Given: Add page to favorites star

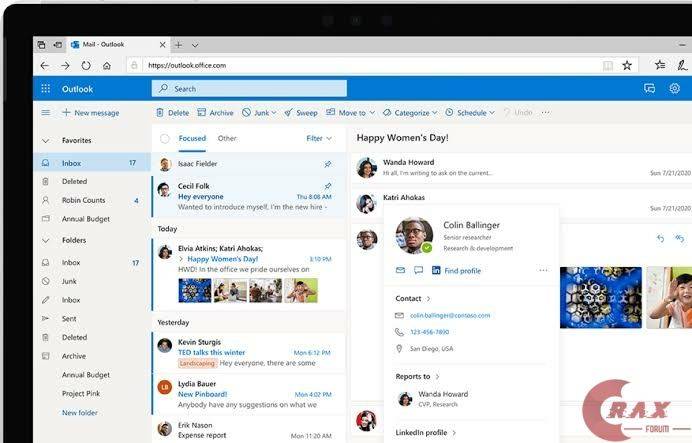Looking at the screenshot, I should point(627,66).
